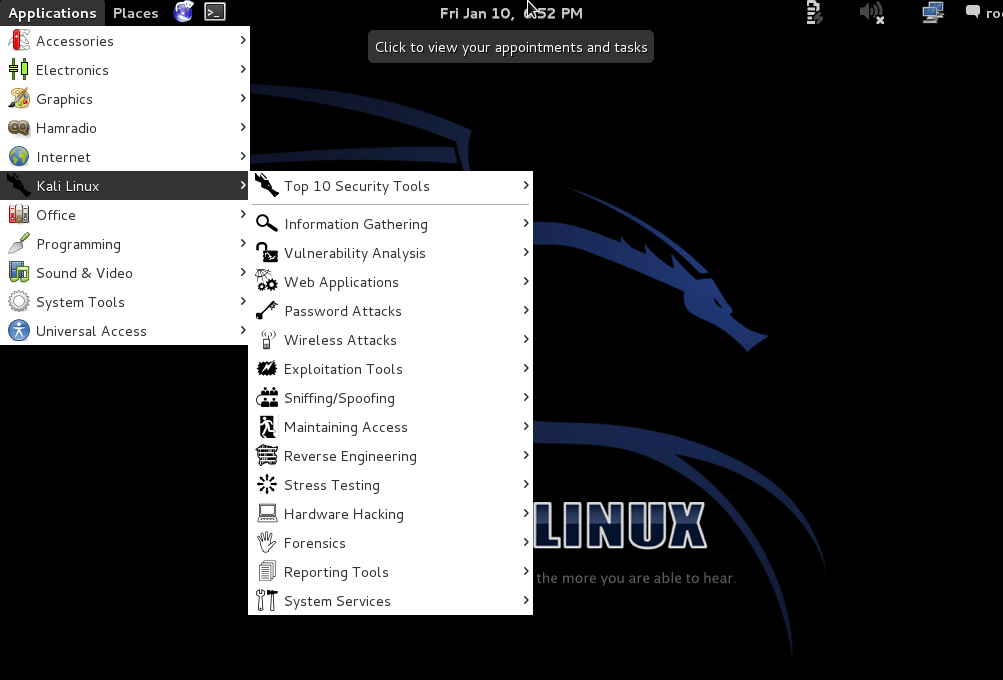Expand the Wireless Attacks submenu arrow

click(525, 340)
